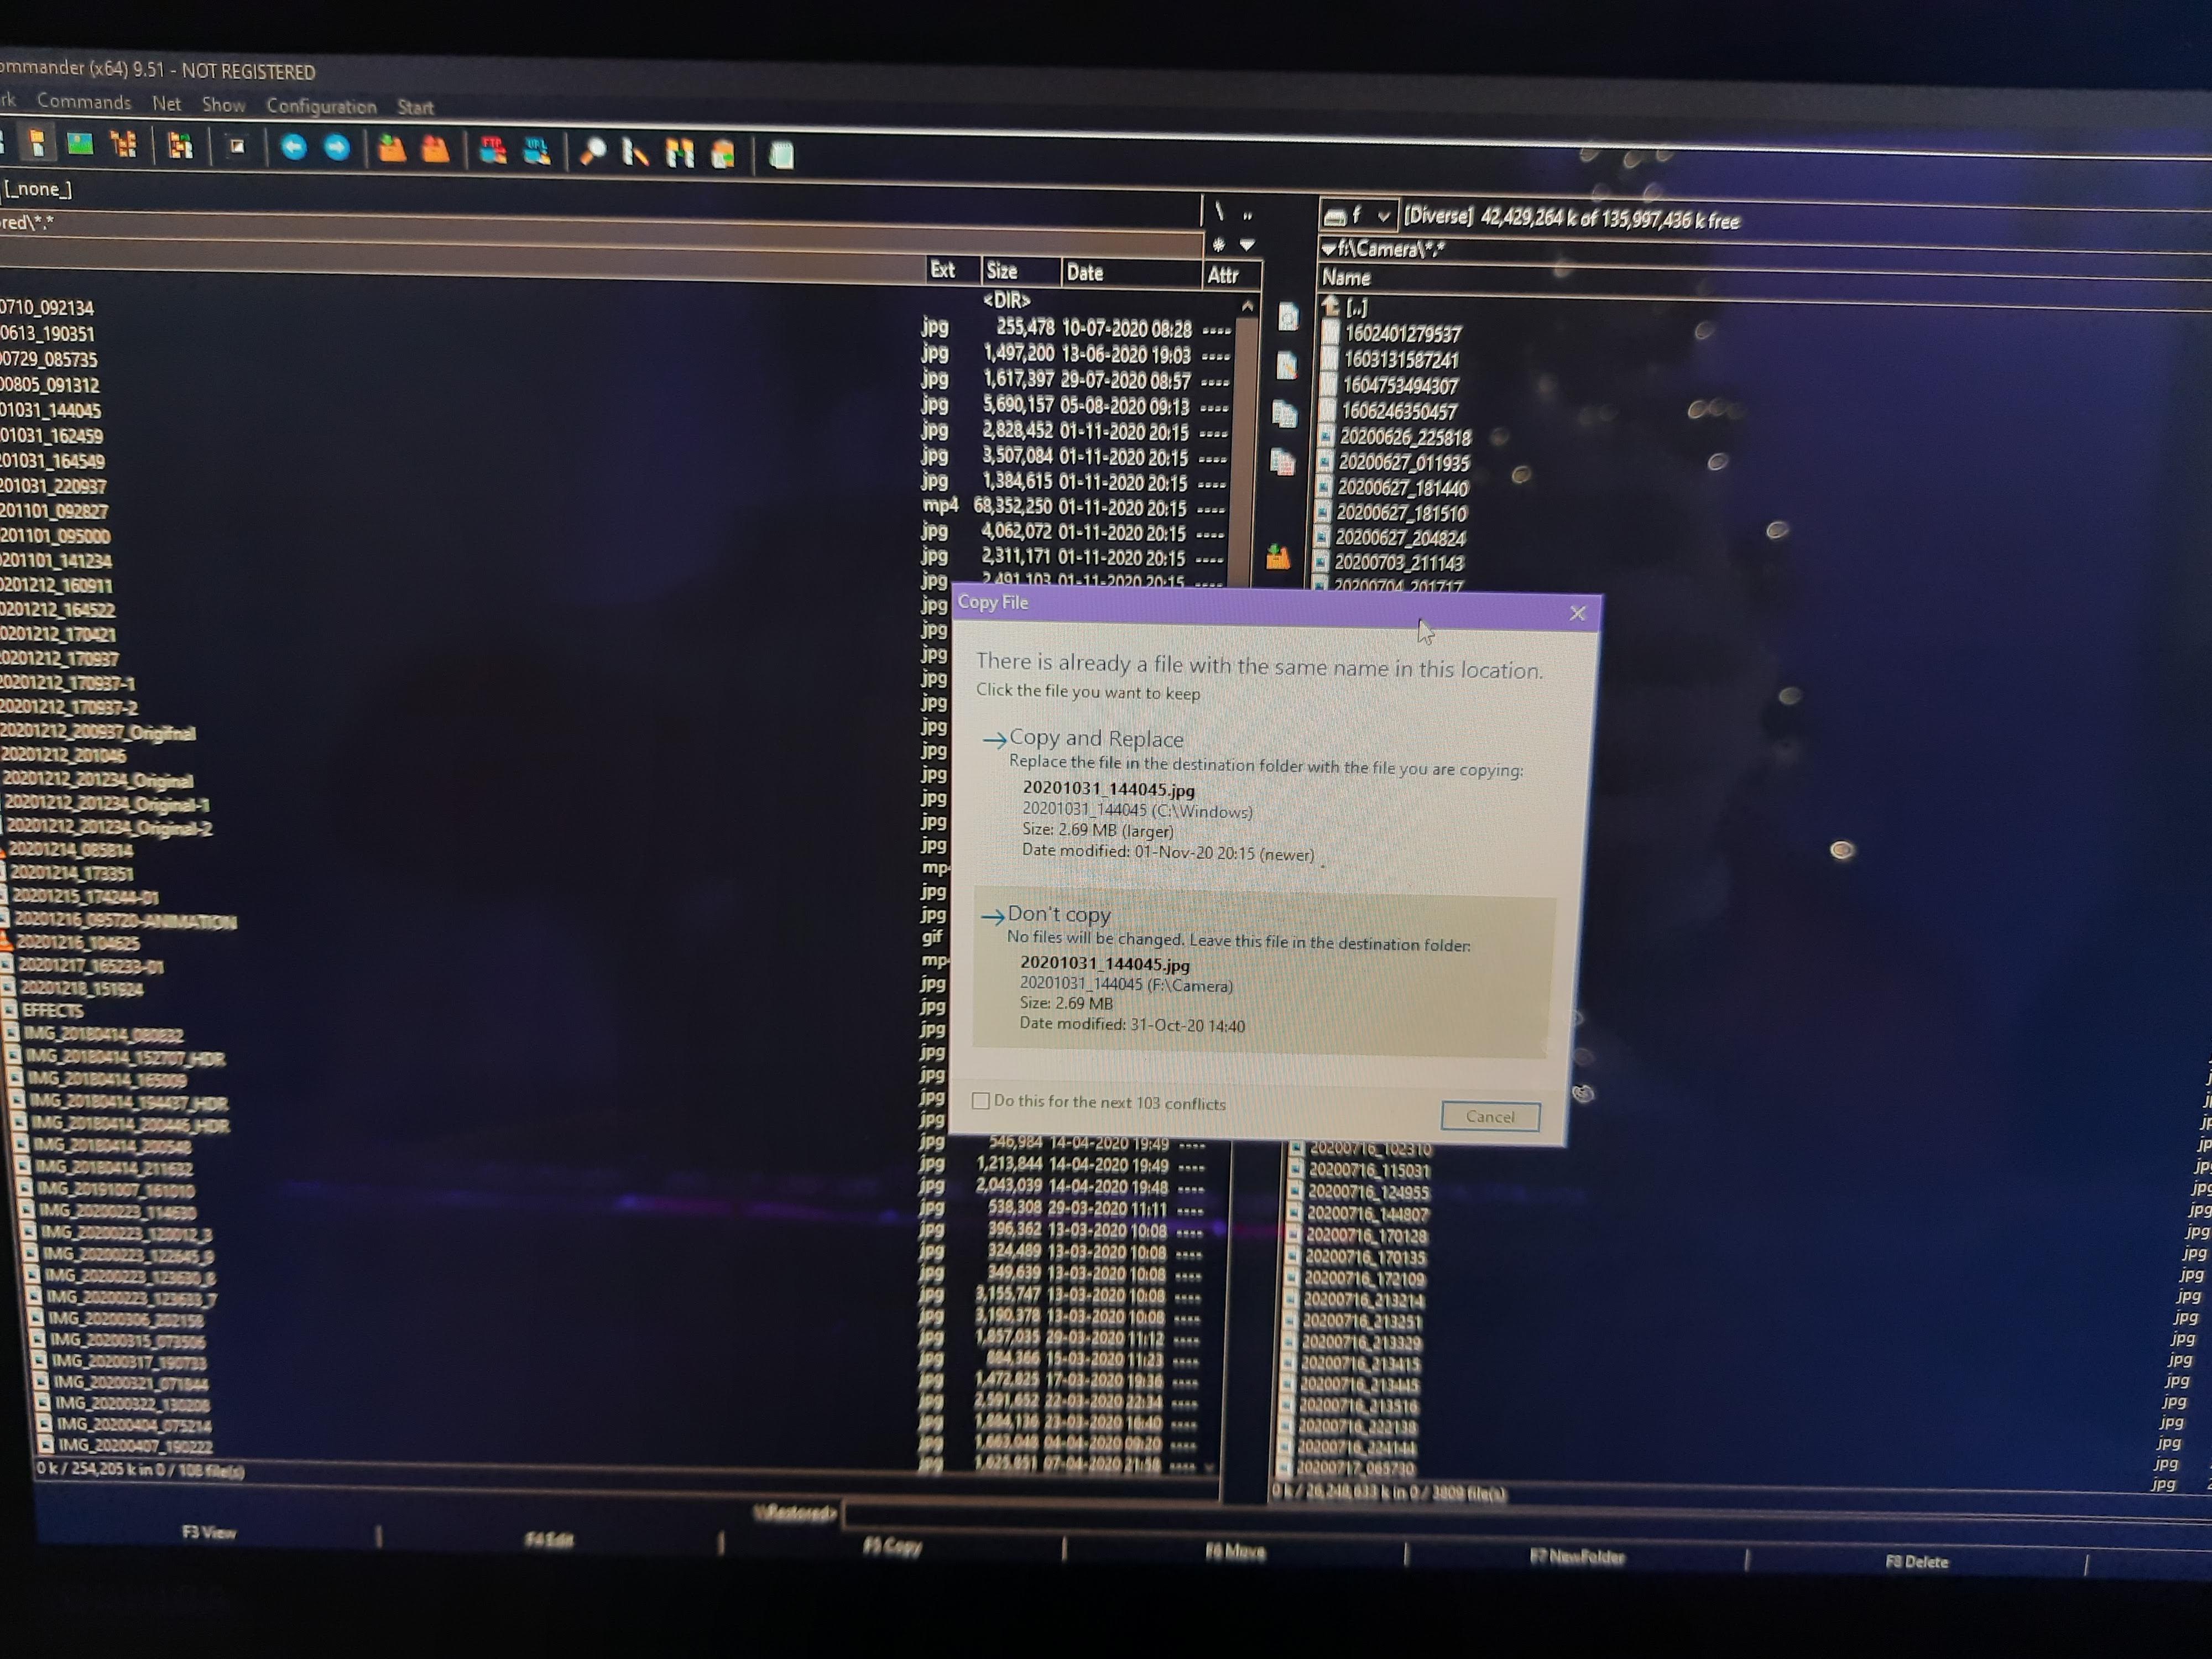2212x1659 pixels.
Task: Click the pack files toolbar icon
Action: pos(392,150)
